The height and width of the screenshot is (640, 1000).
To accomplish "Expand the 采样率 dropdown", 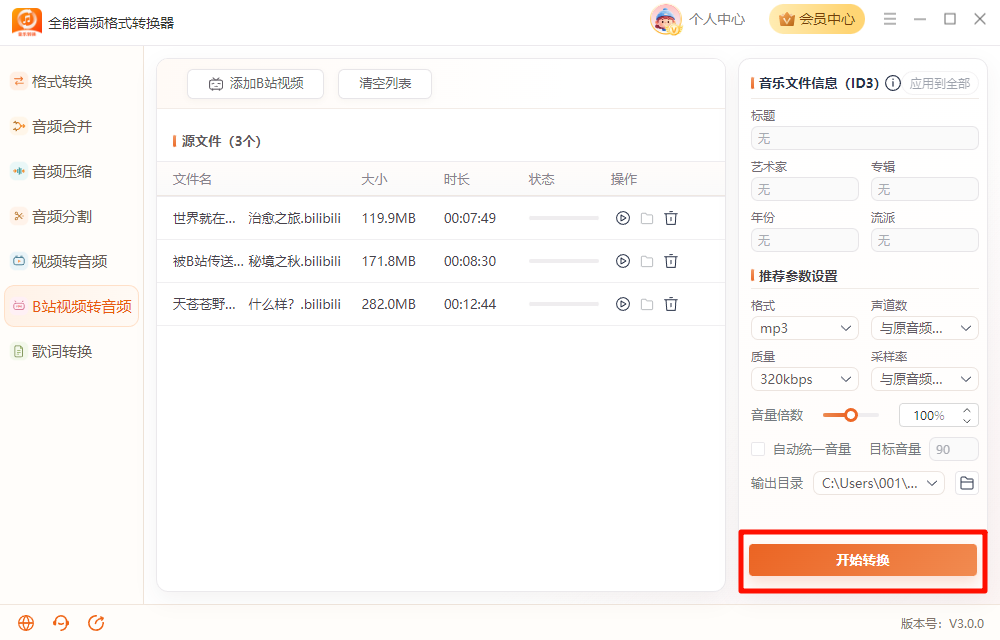I will (925, 379).
